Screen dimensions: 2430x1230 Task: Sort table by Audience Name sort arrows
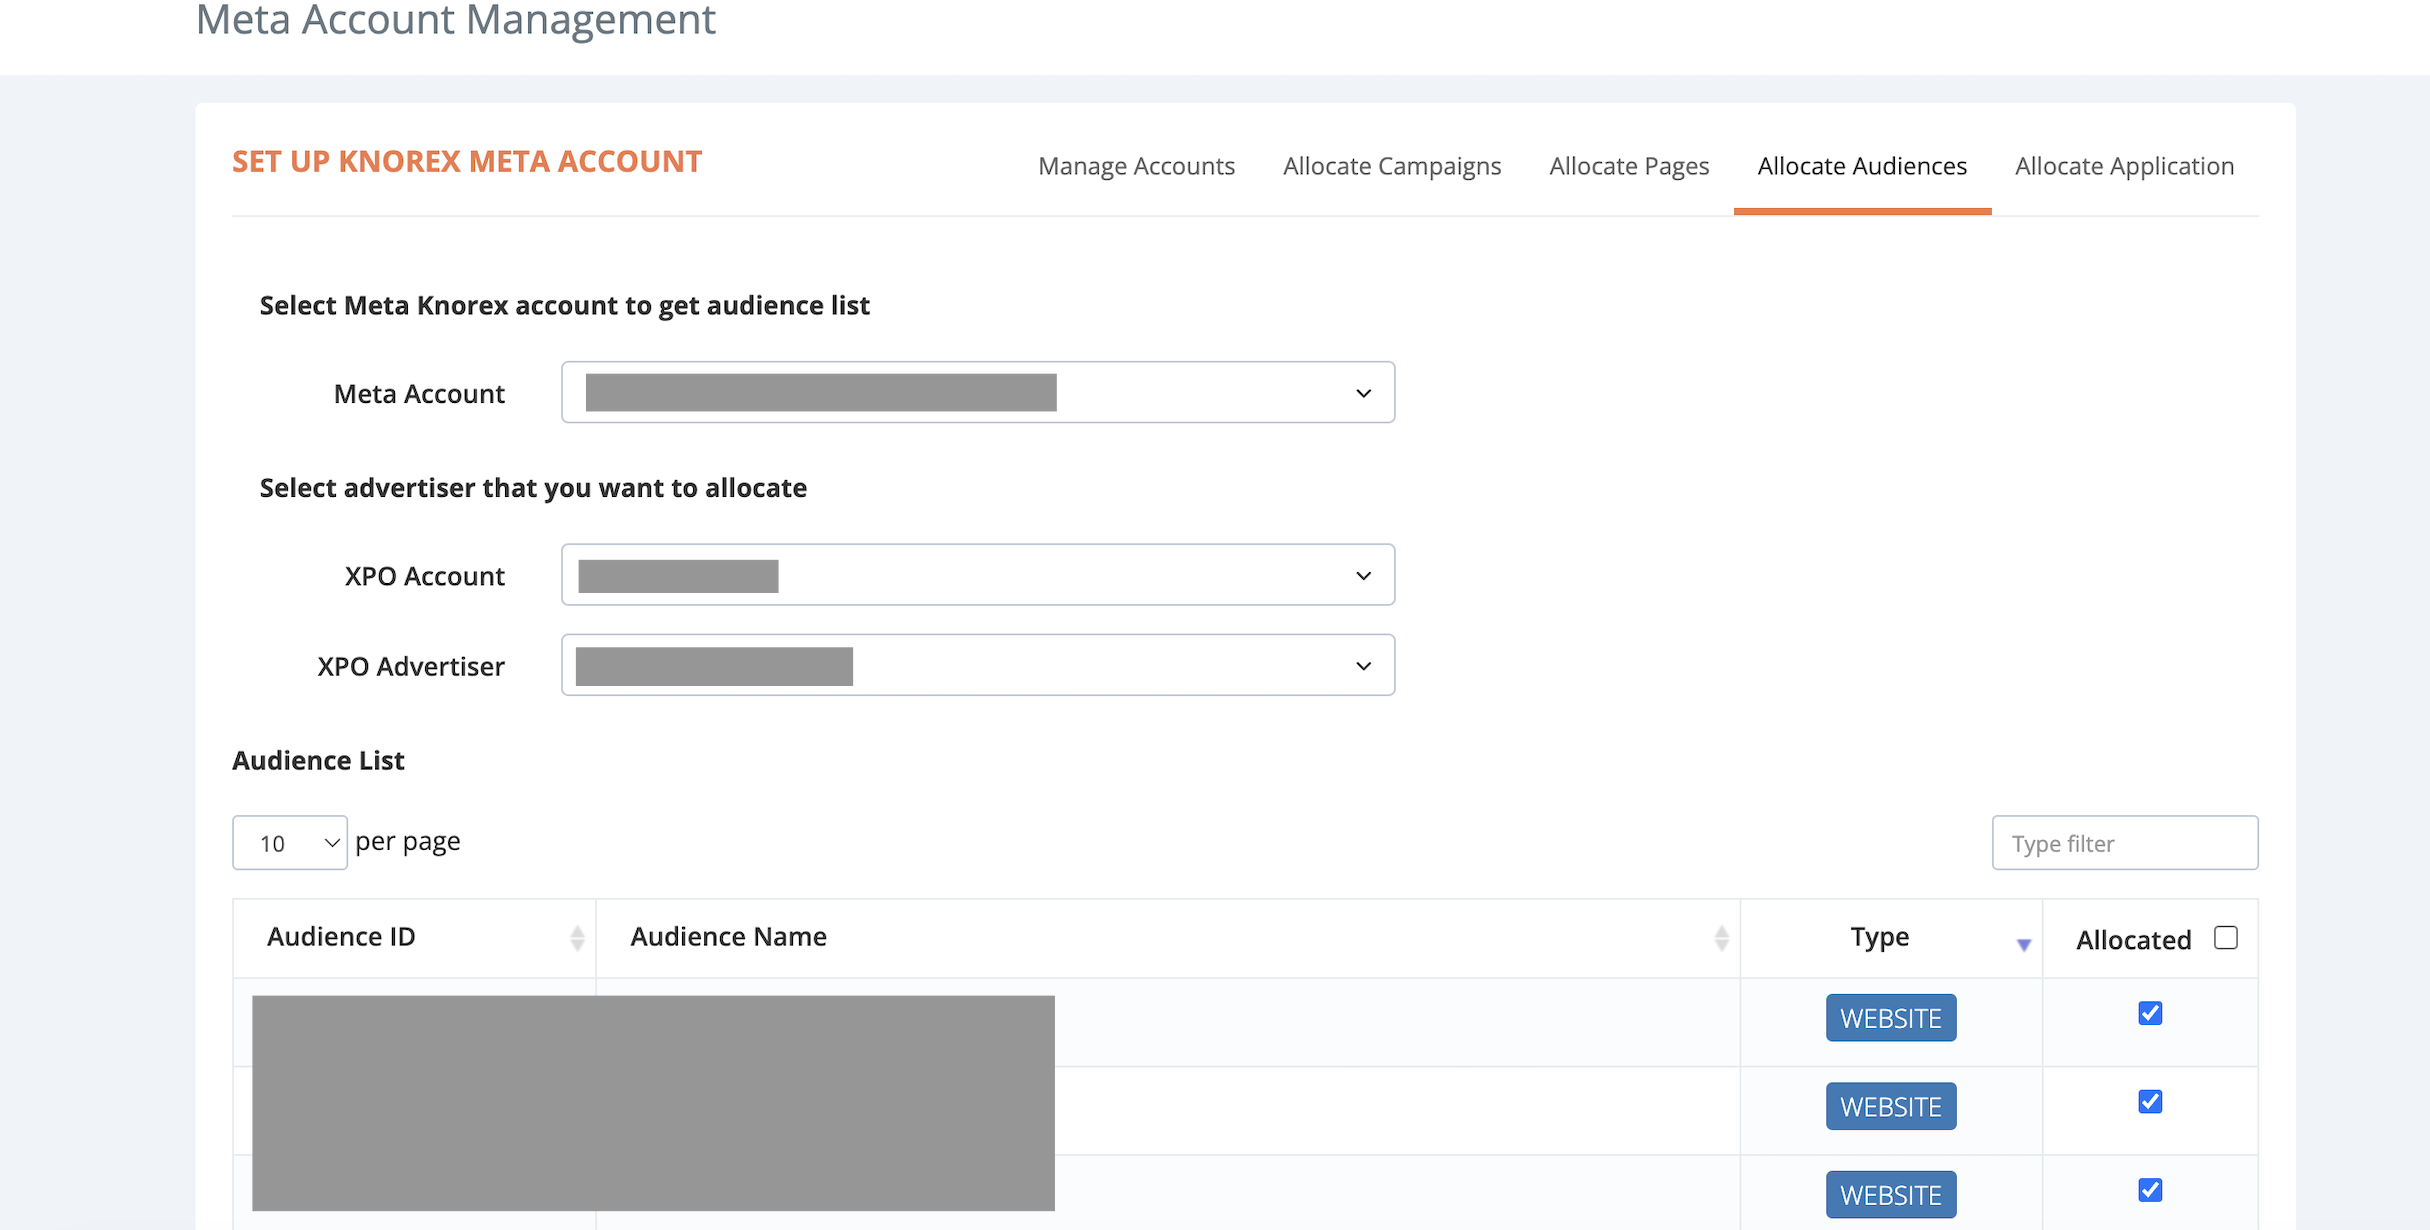(1721, 938)
